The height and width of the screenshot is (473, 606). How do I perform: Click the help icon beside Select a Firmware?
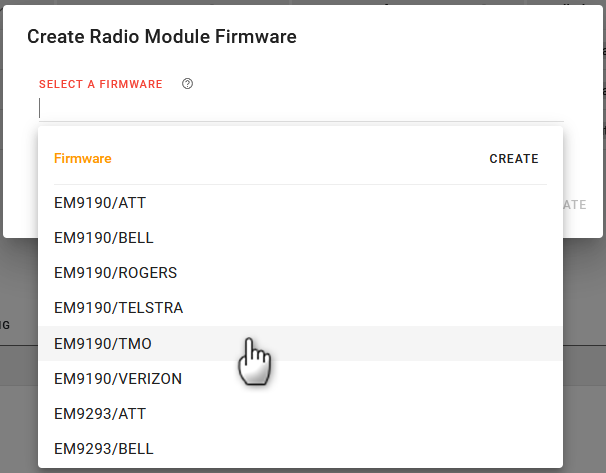point(187,84)
